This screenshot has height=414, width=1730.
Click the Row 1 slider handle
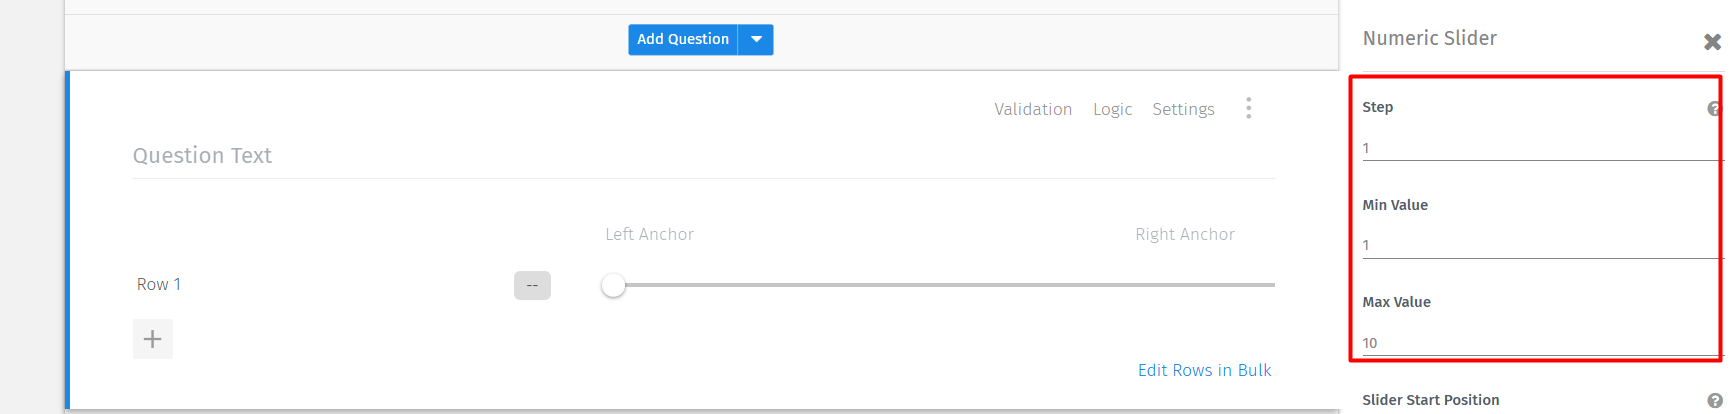pos(613,285)
